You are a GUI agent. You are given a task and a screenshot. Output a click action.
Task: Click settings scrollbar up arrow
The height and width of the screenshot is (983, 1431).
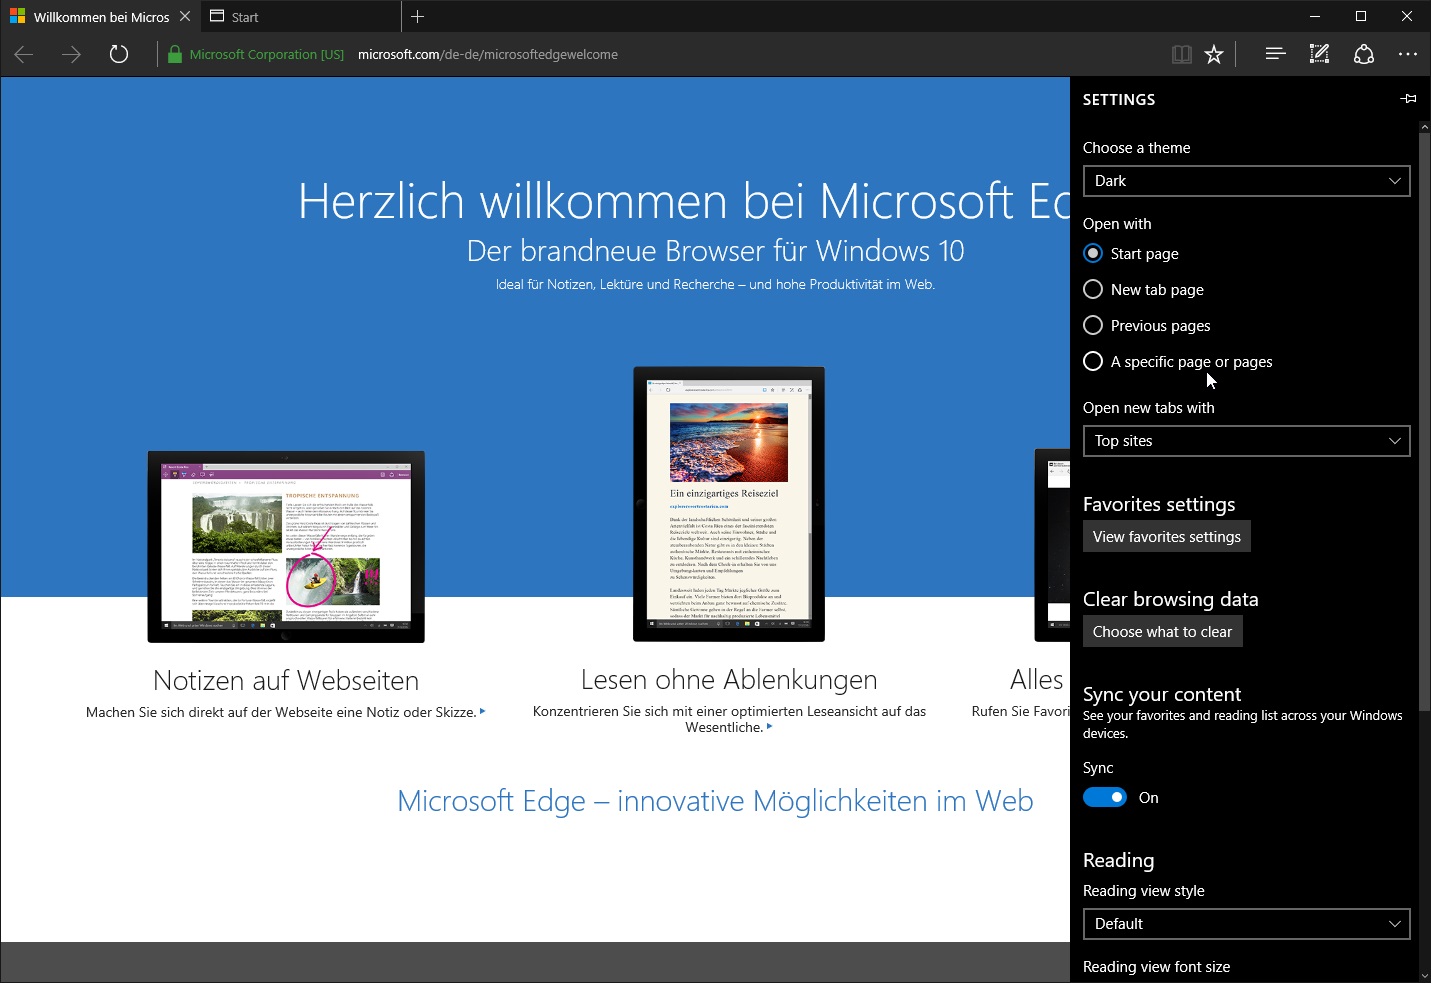(x=1424, y=127)
